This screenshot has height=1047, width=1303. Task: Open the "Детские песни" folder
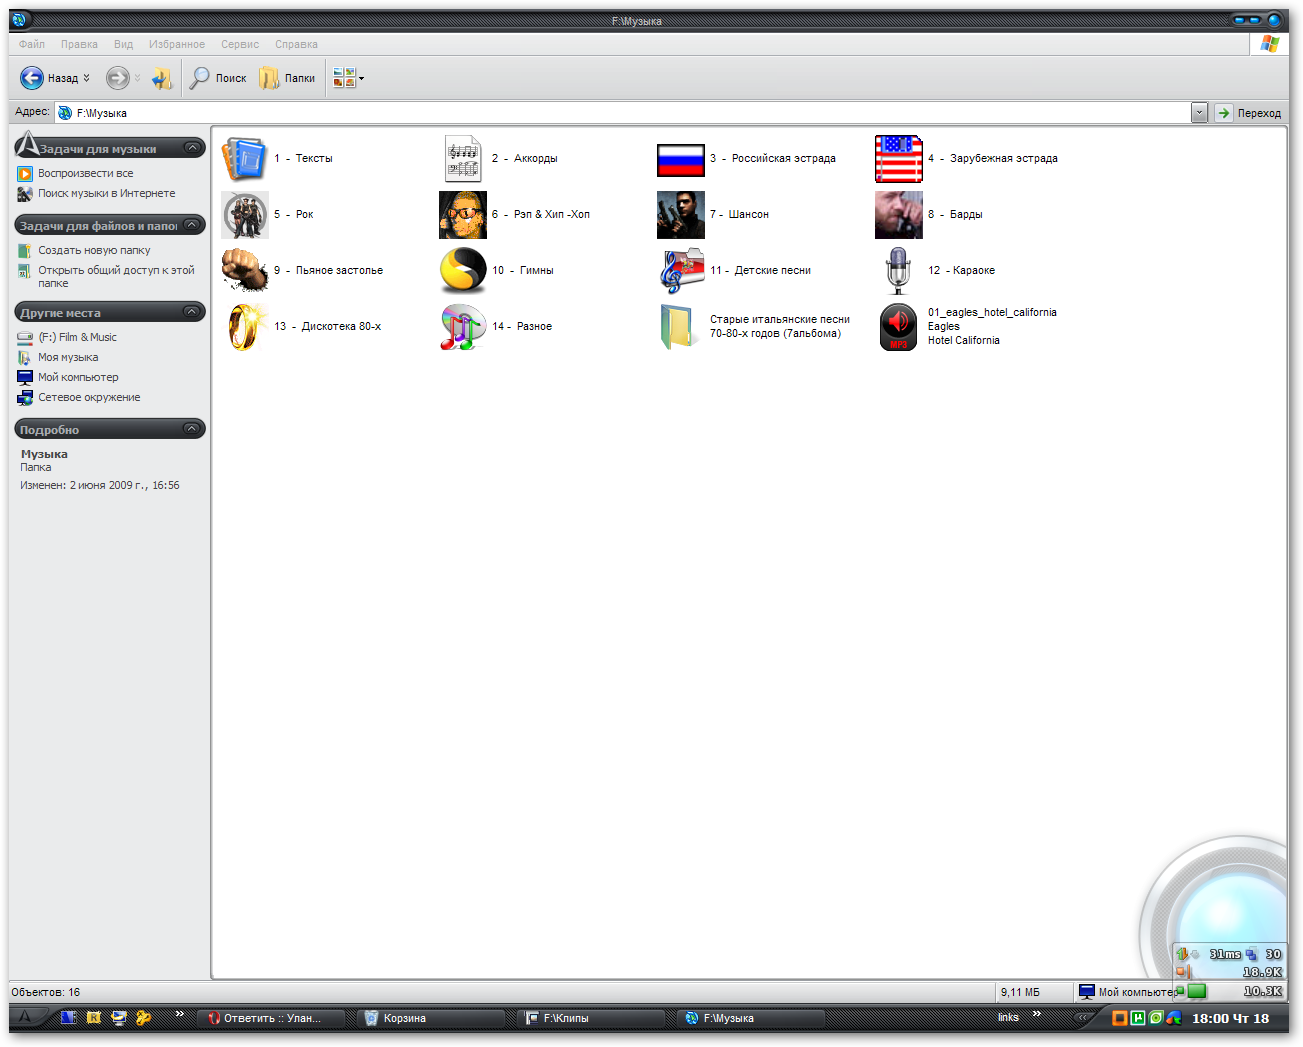[x=681, y=270]
